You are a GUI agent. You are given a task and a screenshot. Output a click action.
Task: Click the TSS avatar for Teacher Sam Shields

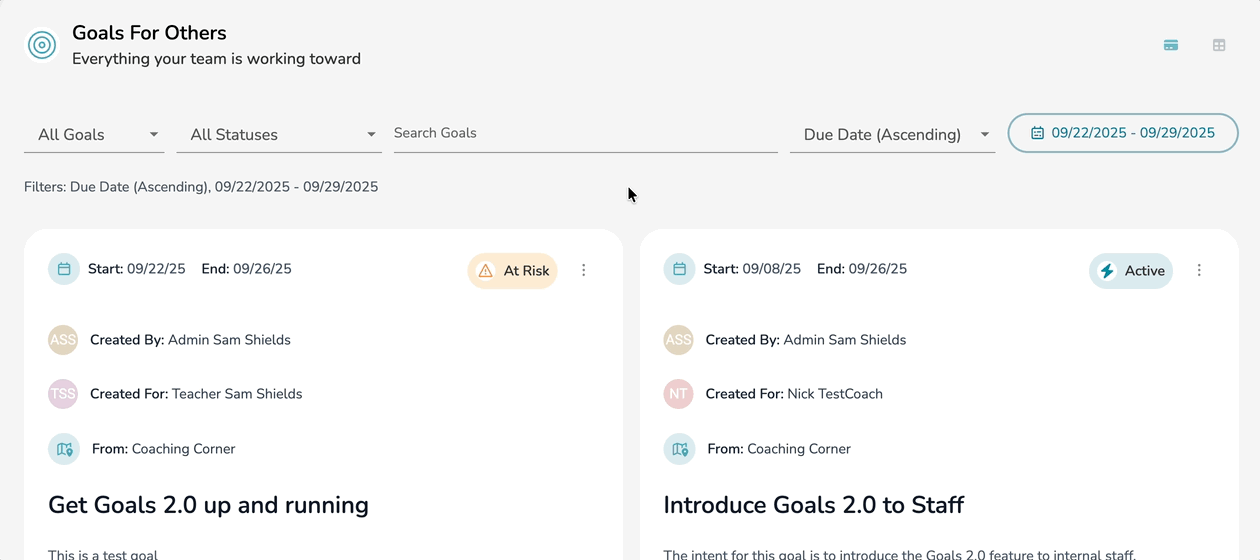pos(63,394)
